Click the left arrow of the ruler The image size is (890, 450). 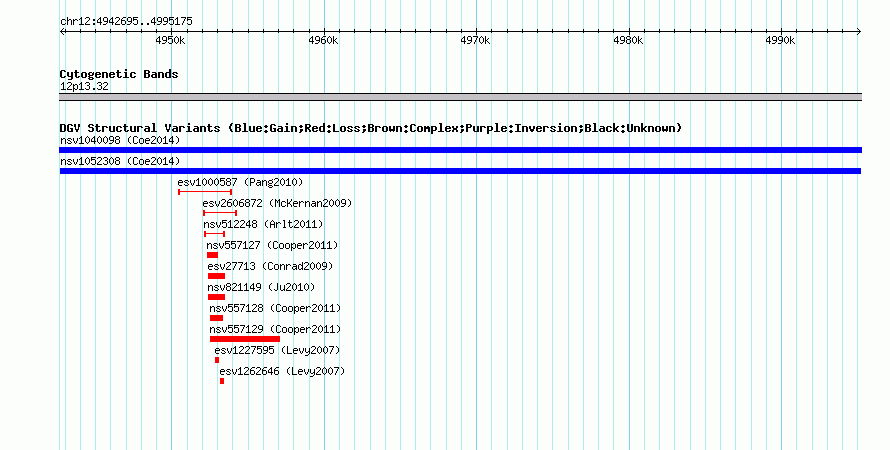point(62,31)
